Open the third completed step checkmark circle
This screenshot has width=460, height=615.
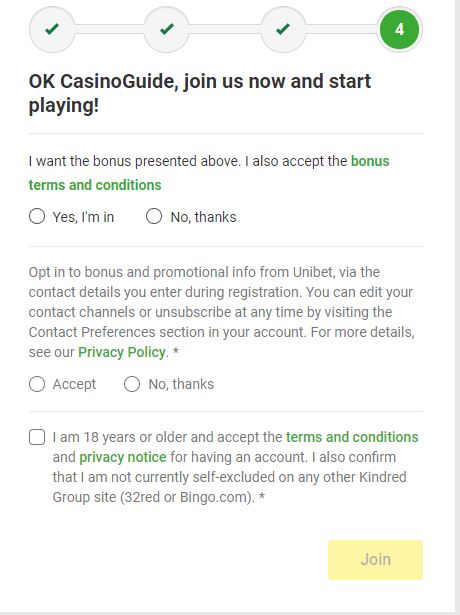tap(283, 29)
